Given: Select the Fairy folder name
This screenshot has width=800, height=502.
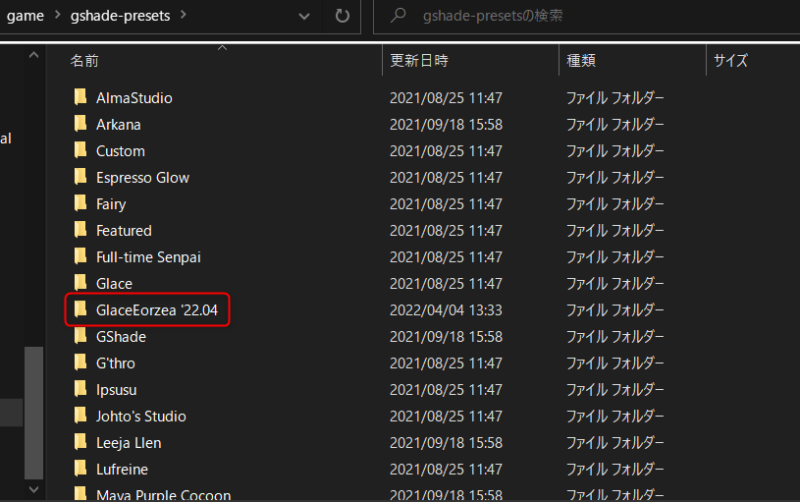Looking at the screenshot, I should tap(111, 204).
